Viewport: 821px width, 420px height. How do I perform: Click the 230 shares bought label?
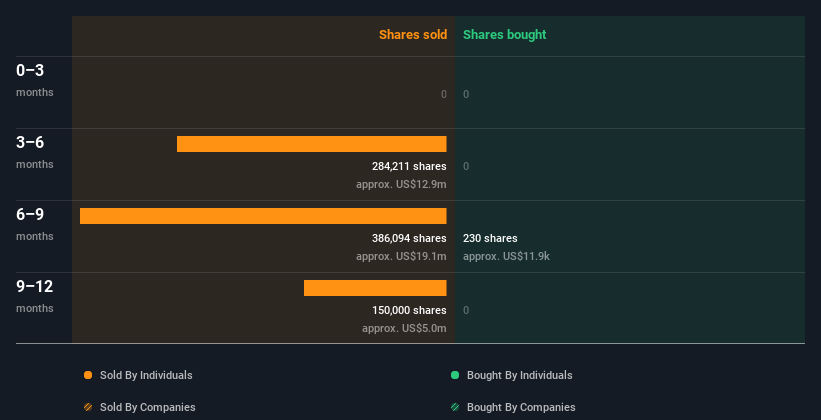pos(490,238)
